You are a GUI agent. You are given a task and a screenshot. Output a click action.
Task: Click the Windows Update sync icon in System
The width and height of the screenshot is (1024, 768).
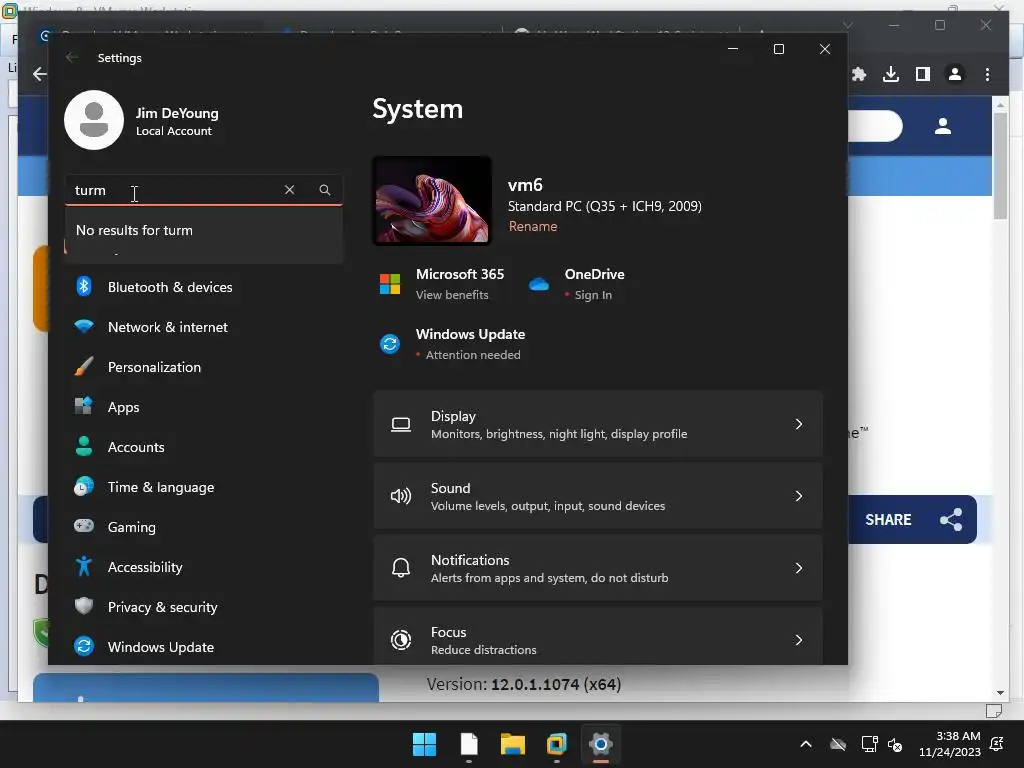390,344
